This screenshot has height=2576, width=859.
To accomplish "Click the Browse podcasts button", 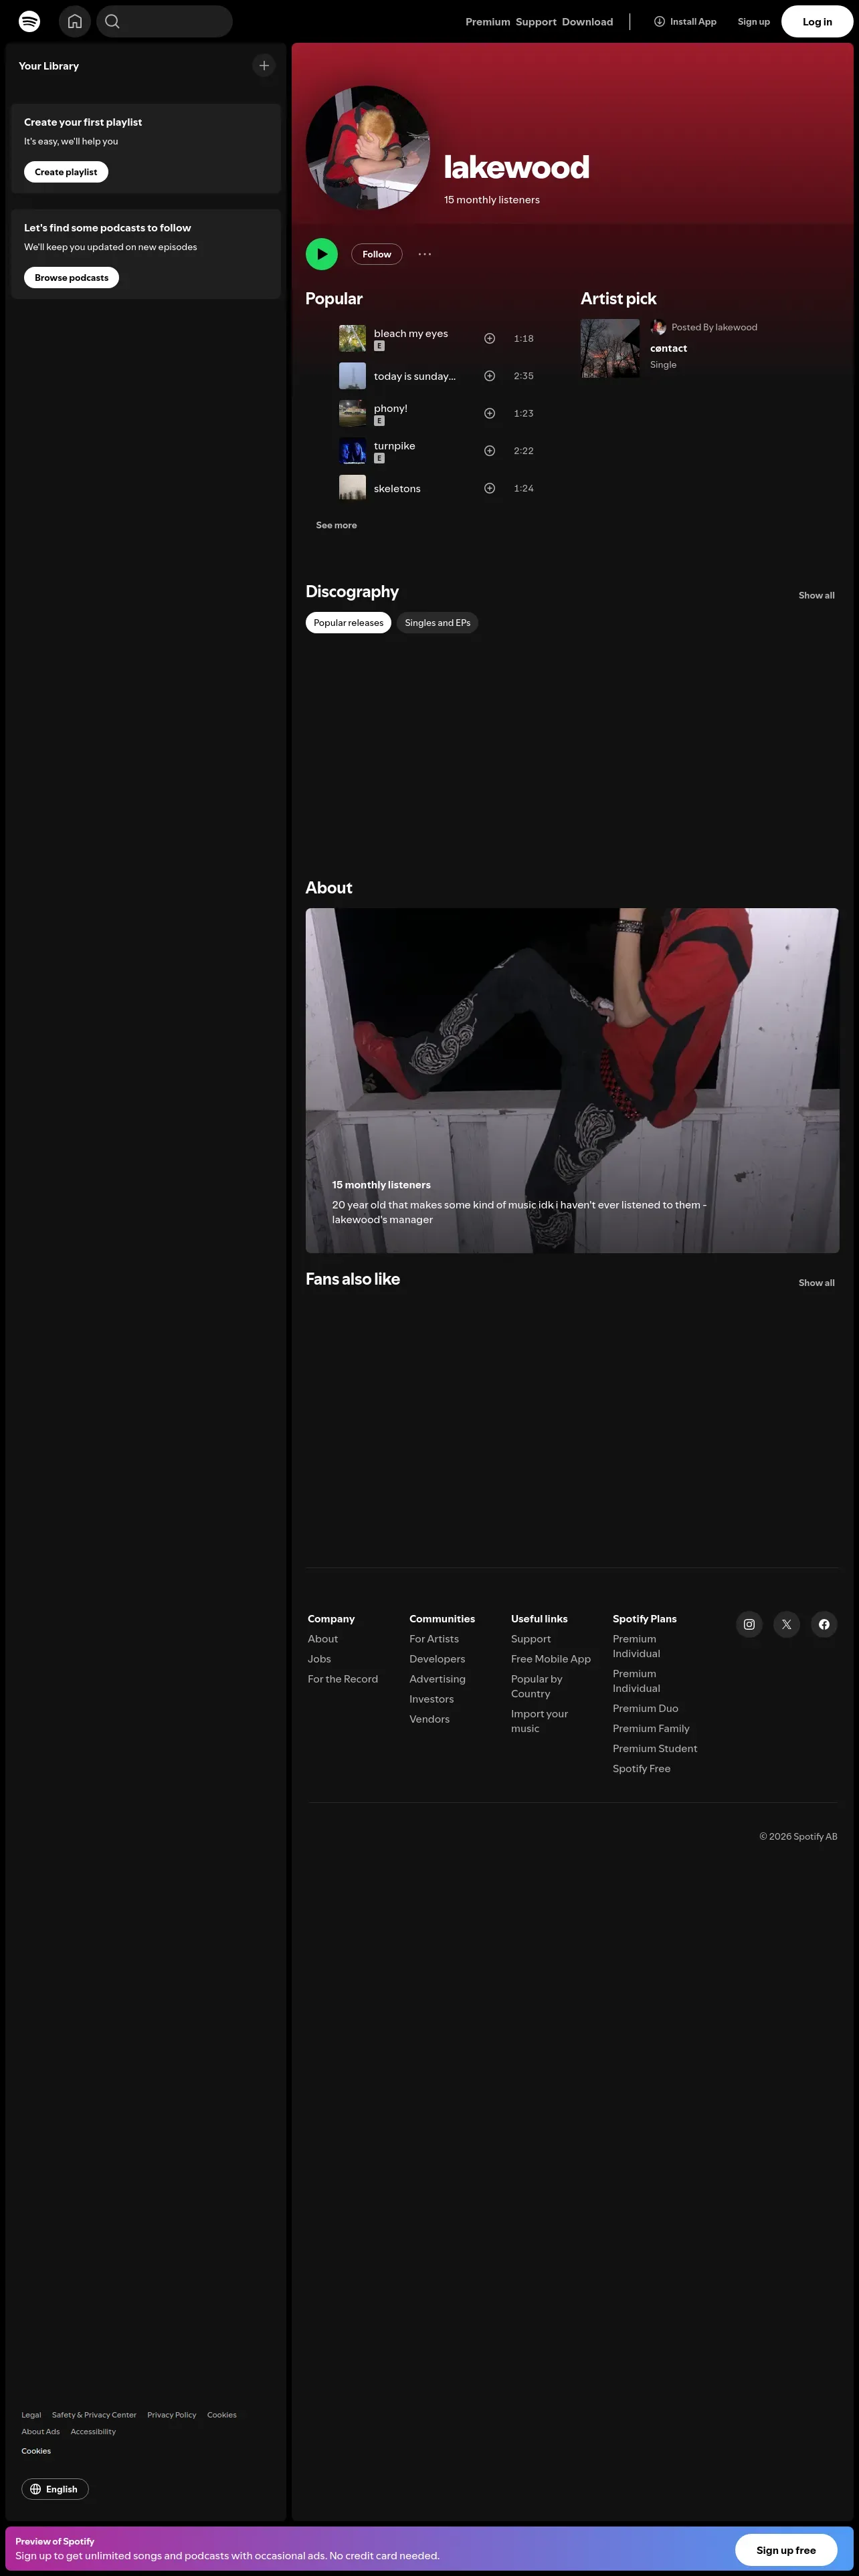I will 72,278.
